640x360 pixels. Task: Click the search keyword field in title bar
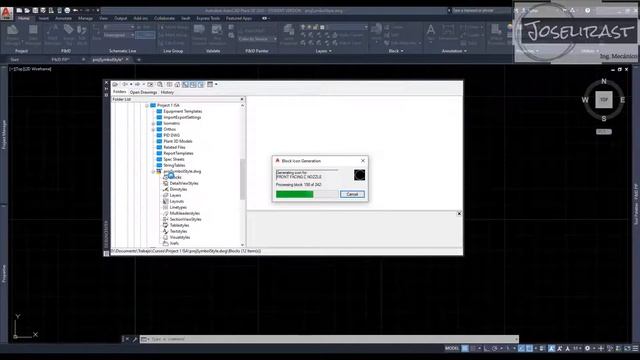coord(478,11)
